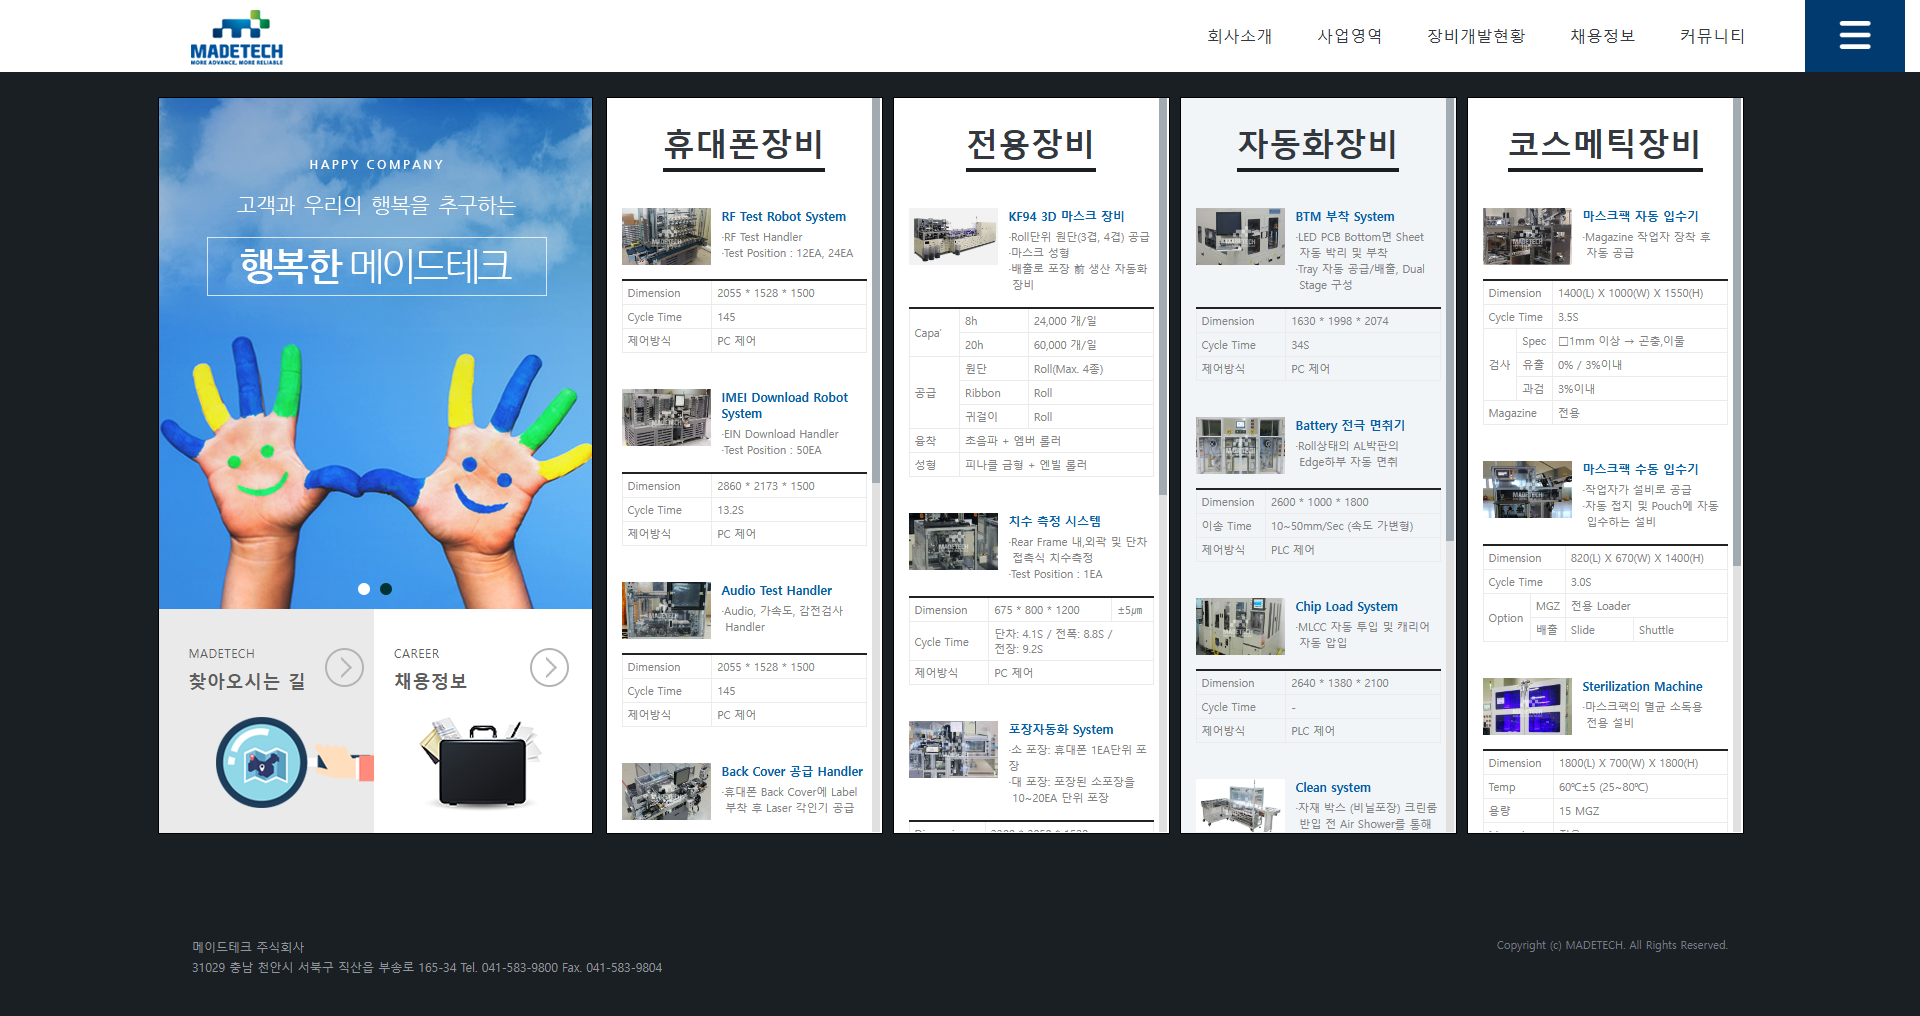
Task: Click the black briefcase illustration
Action: 482,766
